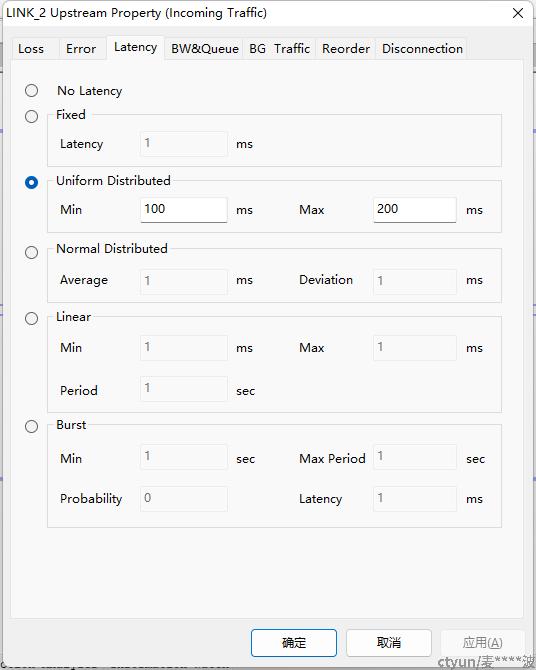Select the No Latency radio option
The height and width of the screenshot is (670, 536).
tap(31, 91)
